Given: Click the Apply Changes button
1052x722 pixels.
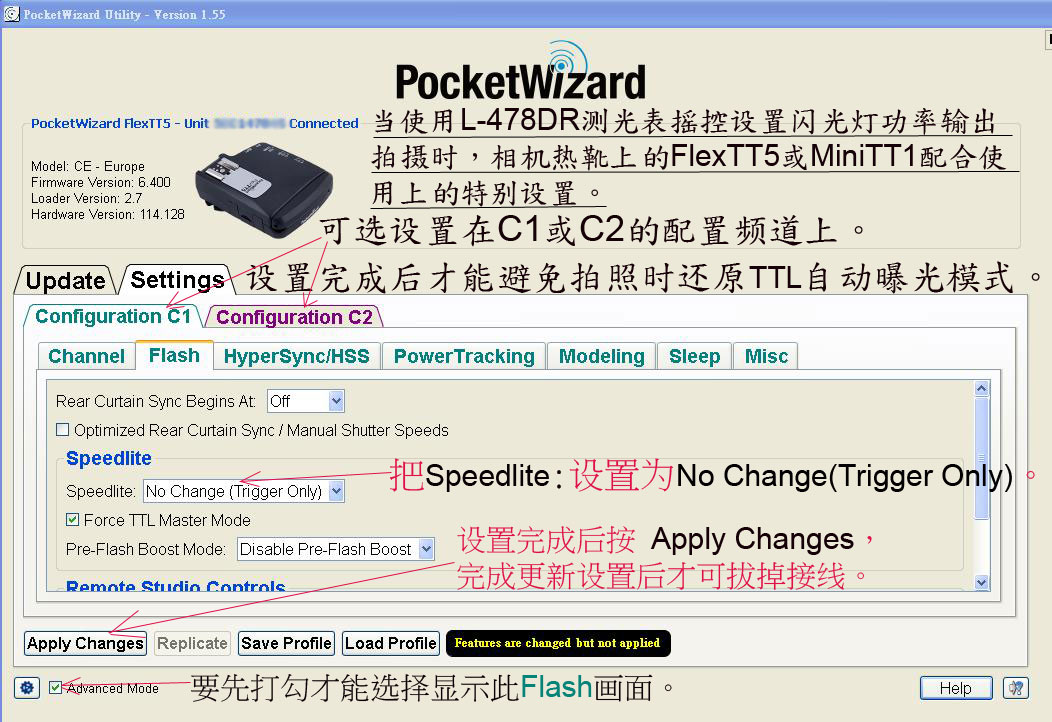Looking at the screenshot, I should (x=85, y=643).
